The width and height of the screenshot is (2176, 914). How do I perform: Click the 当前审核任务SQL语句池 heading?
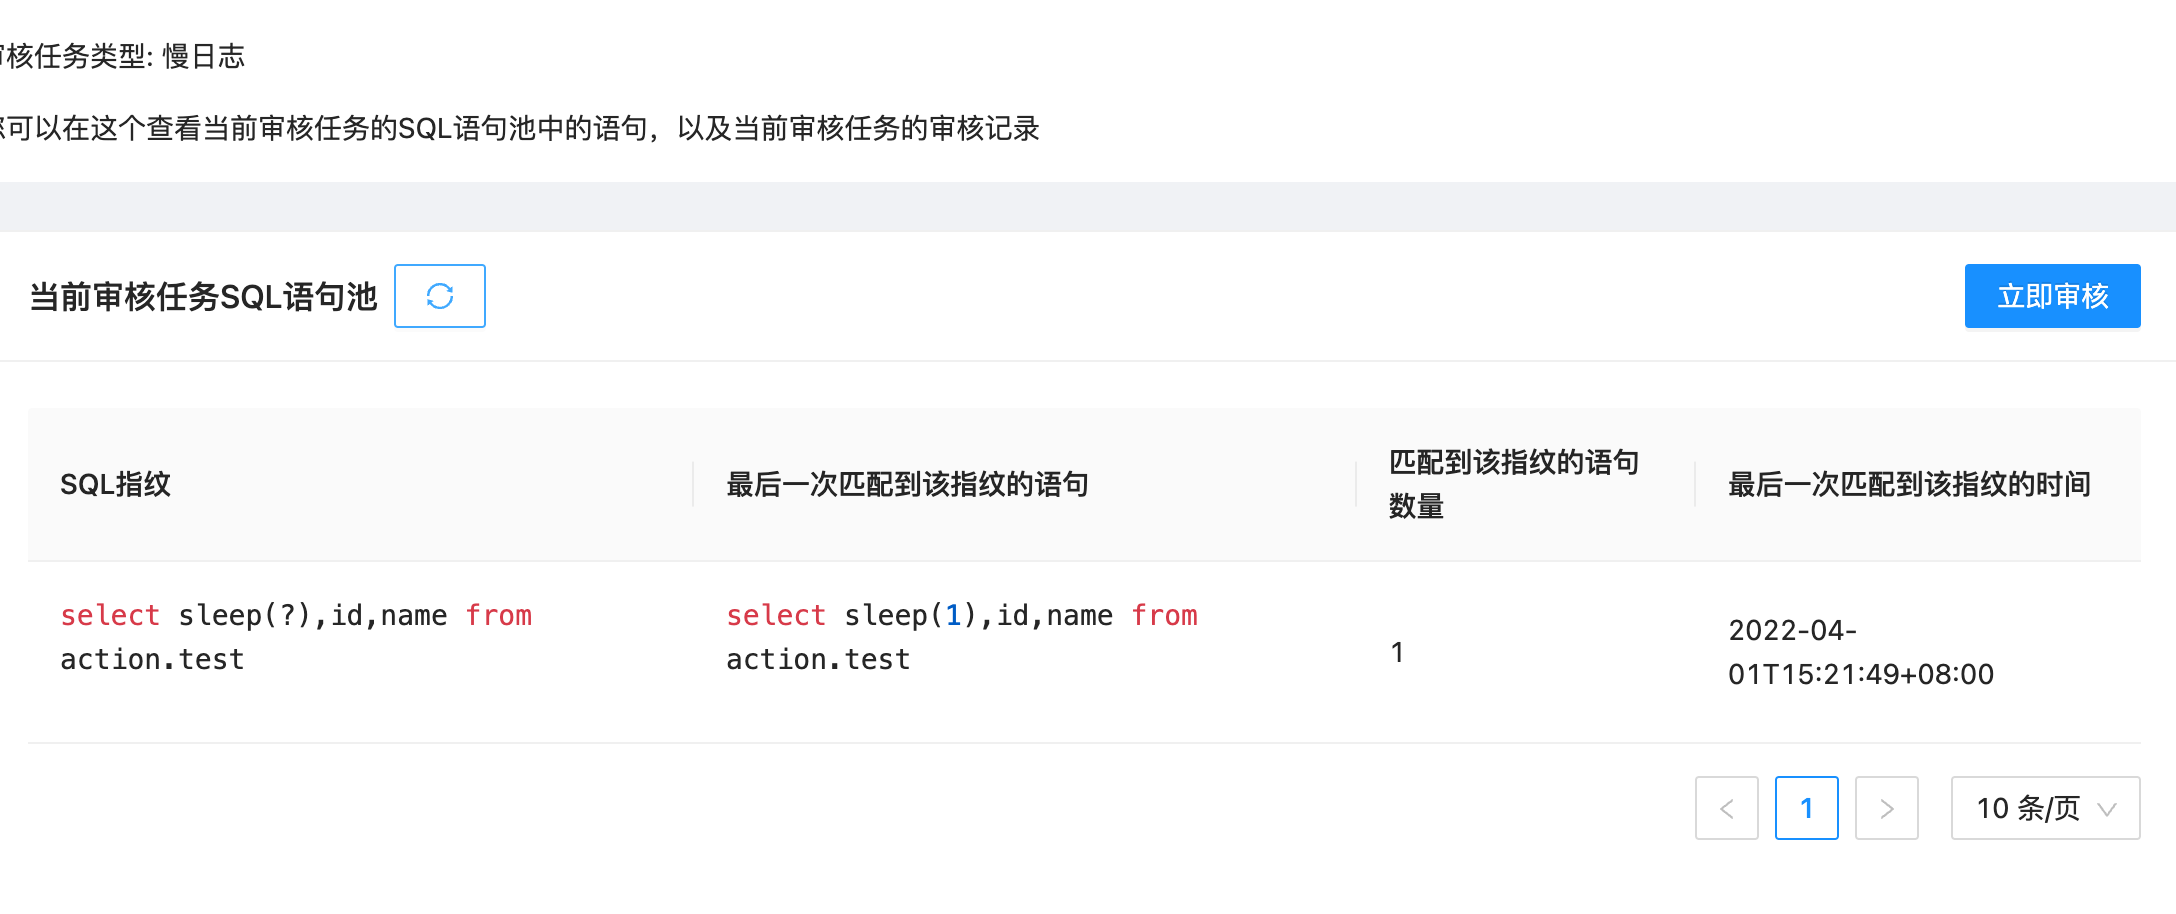(202, 296)
